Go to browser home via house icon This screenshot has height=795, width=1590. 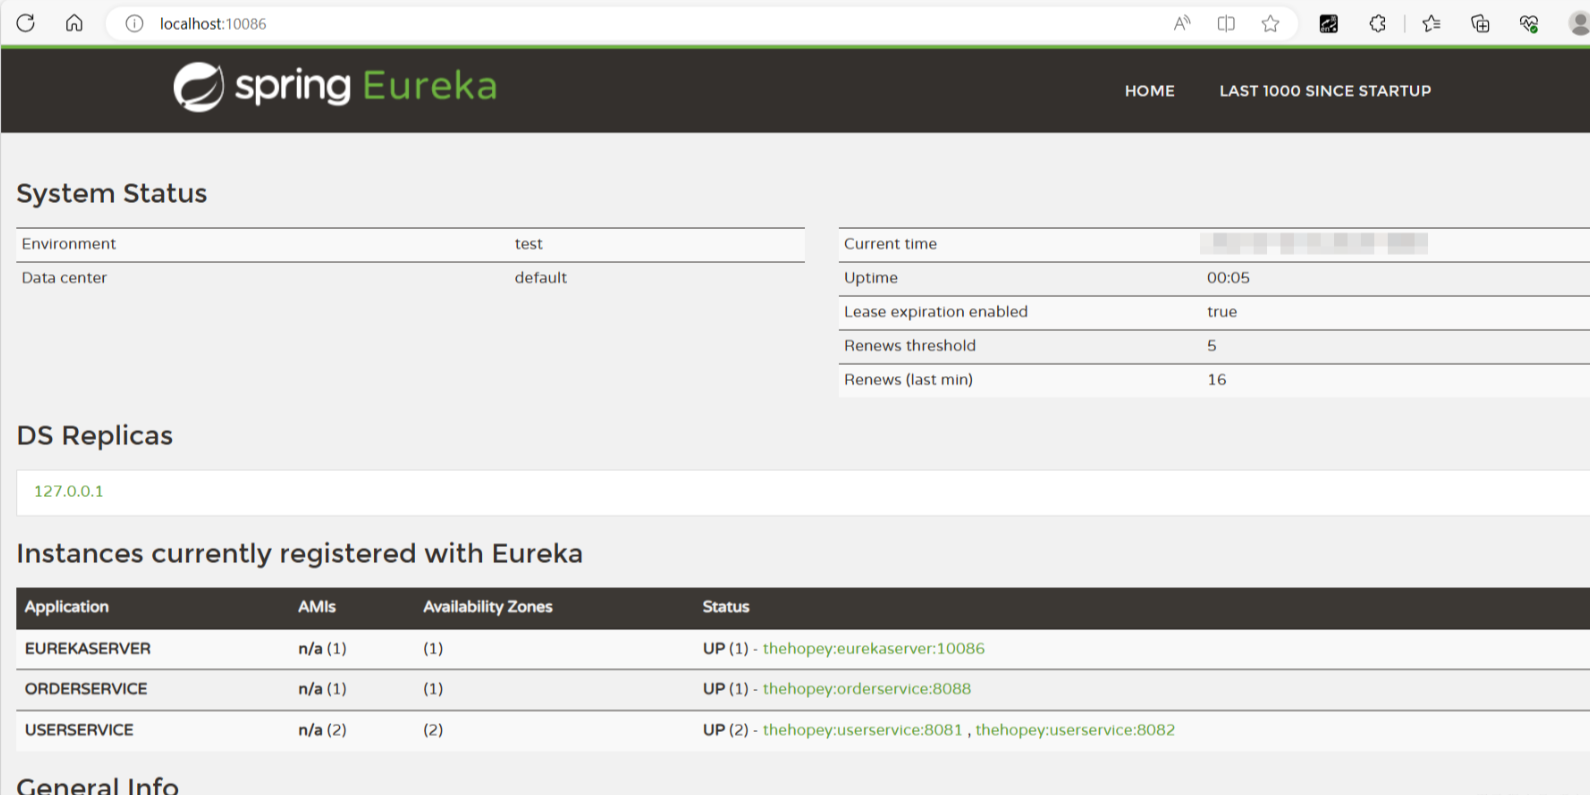point(74,23)
